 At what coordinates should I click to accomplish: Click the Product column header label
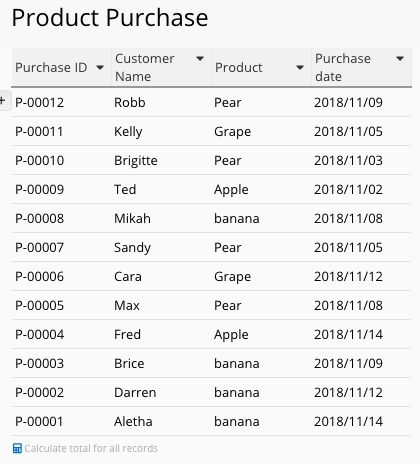(239, 68)
